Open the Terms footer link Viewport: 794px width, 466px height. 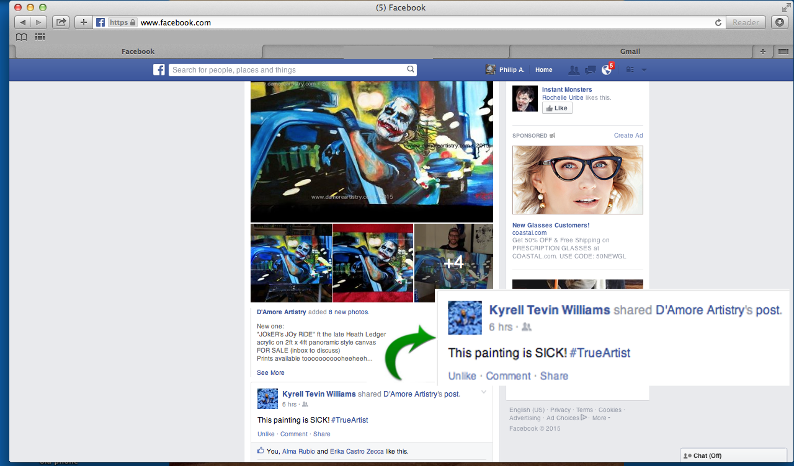coord(584,410)
